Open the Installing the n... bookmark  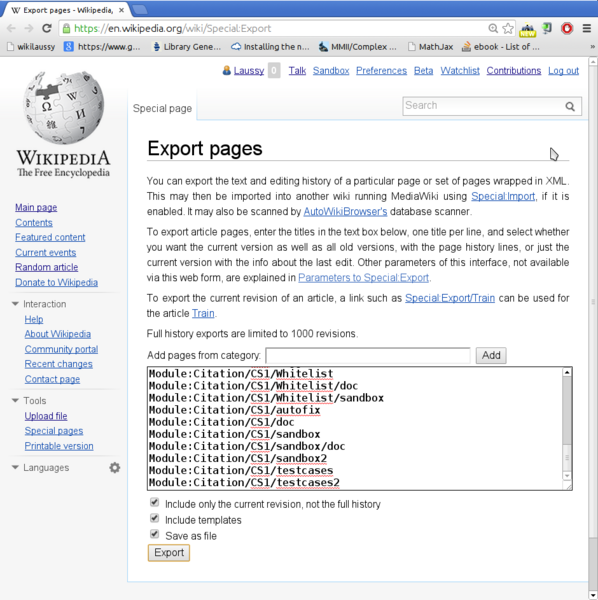[270, 47]
